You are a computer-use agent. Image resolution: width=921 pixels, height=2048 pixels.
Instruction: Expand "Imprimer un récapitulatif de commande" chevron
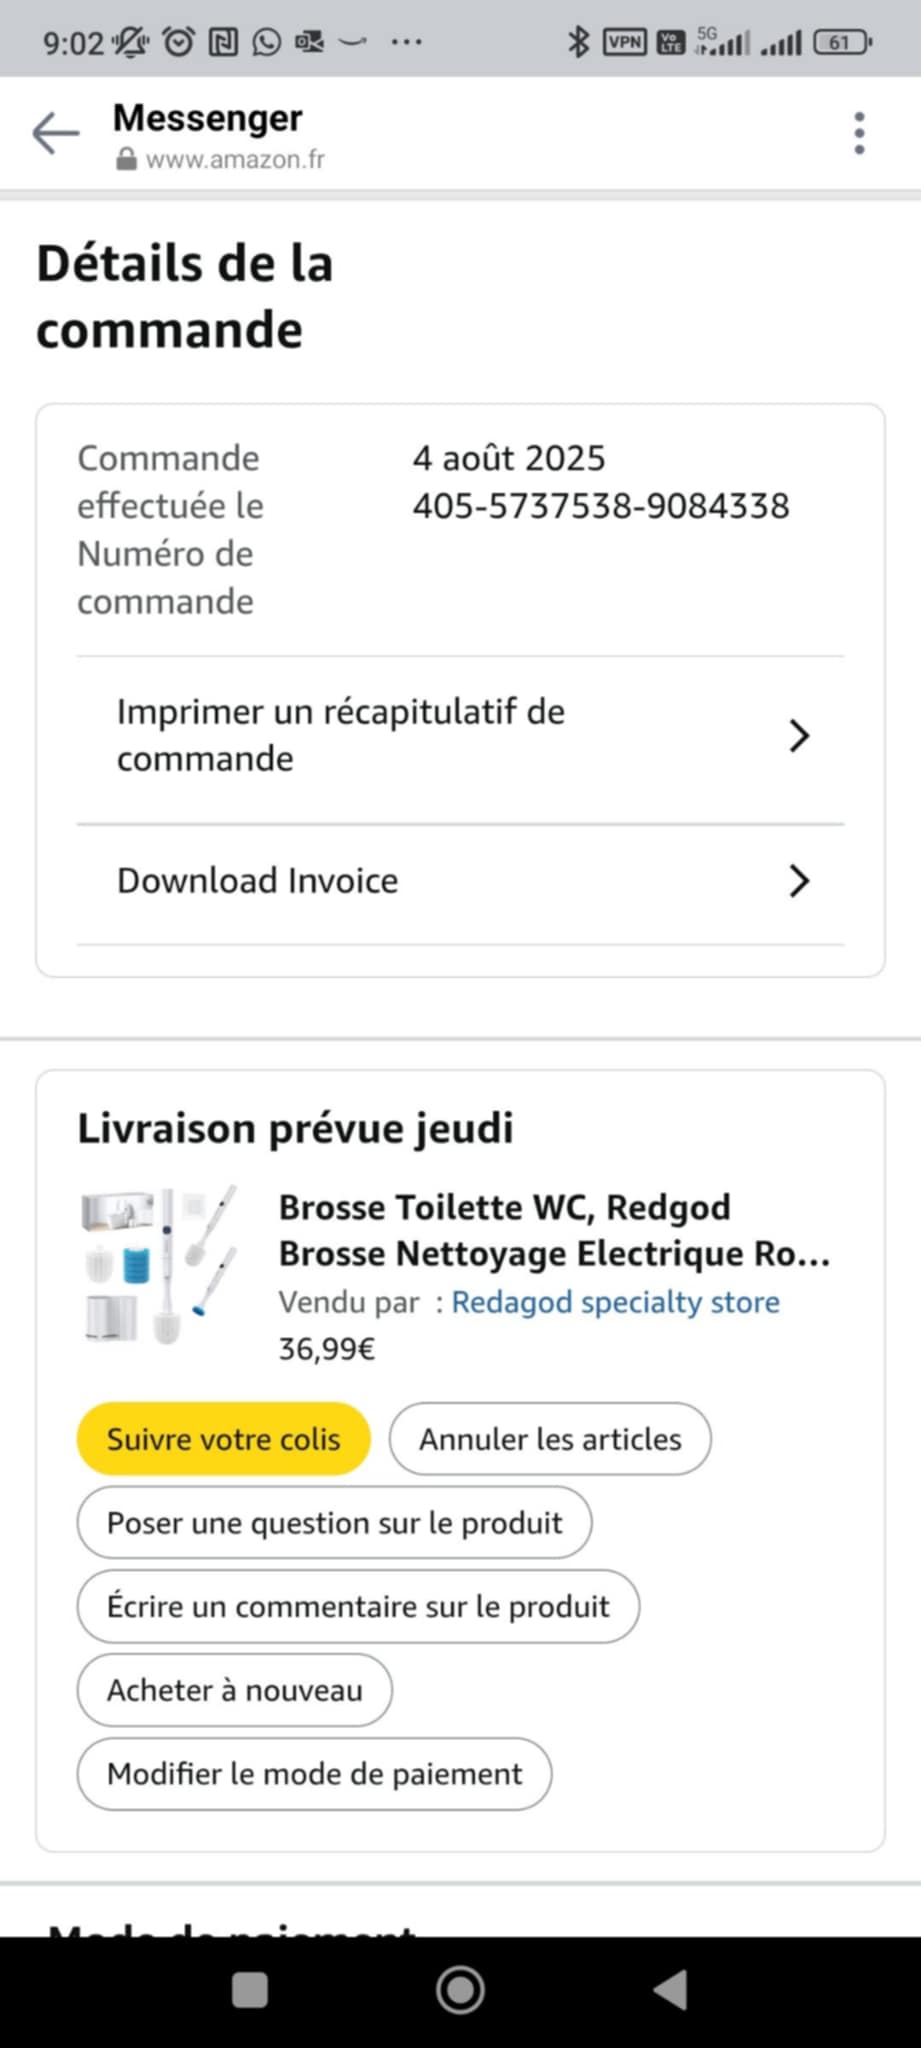[x=798, y=736]
